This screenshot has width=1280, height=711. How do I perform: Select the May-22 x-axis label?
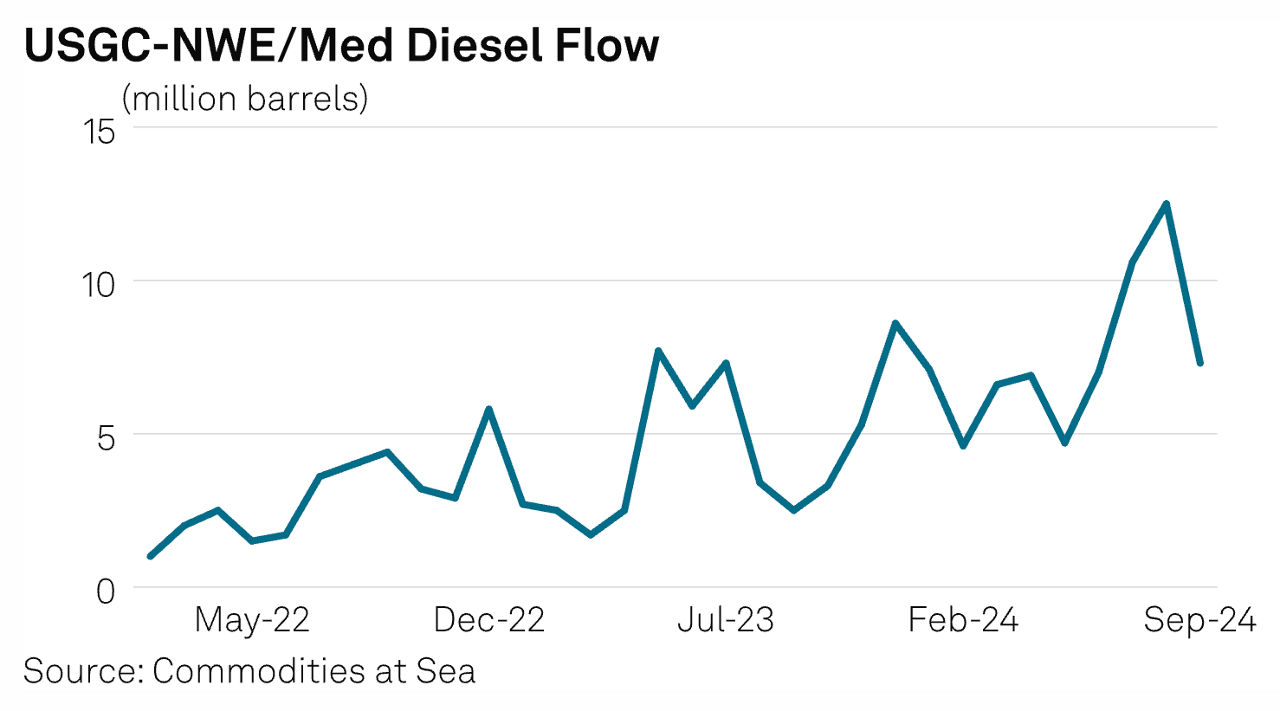252,621
